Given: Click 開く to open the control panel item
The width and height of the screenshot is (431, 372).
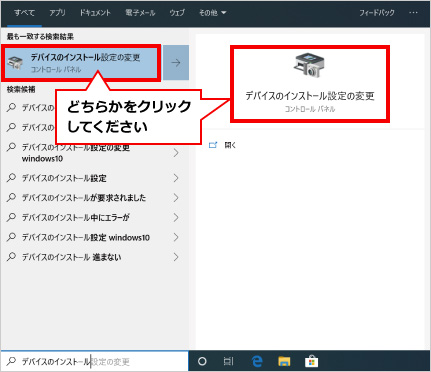Looking at the screenshot, I should [230, 145].
